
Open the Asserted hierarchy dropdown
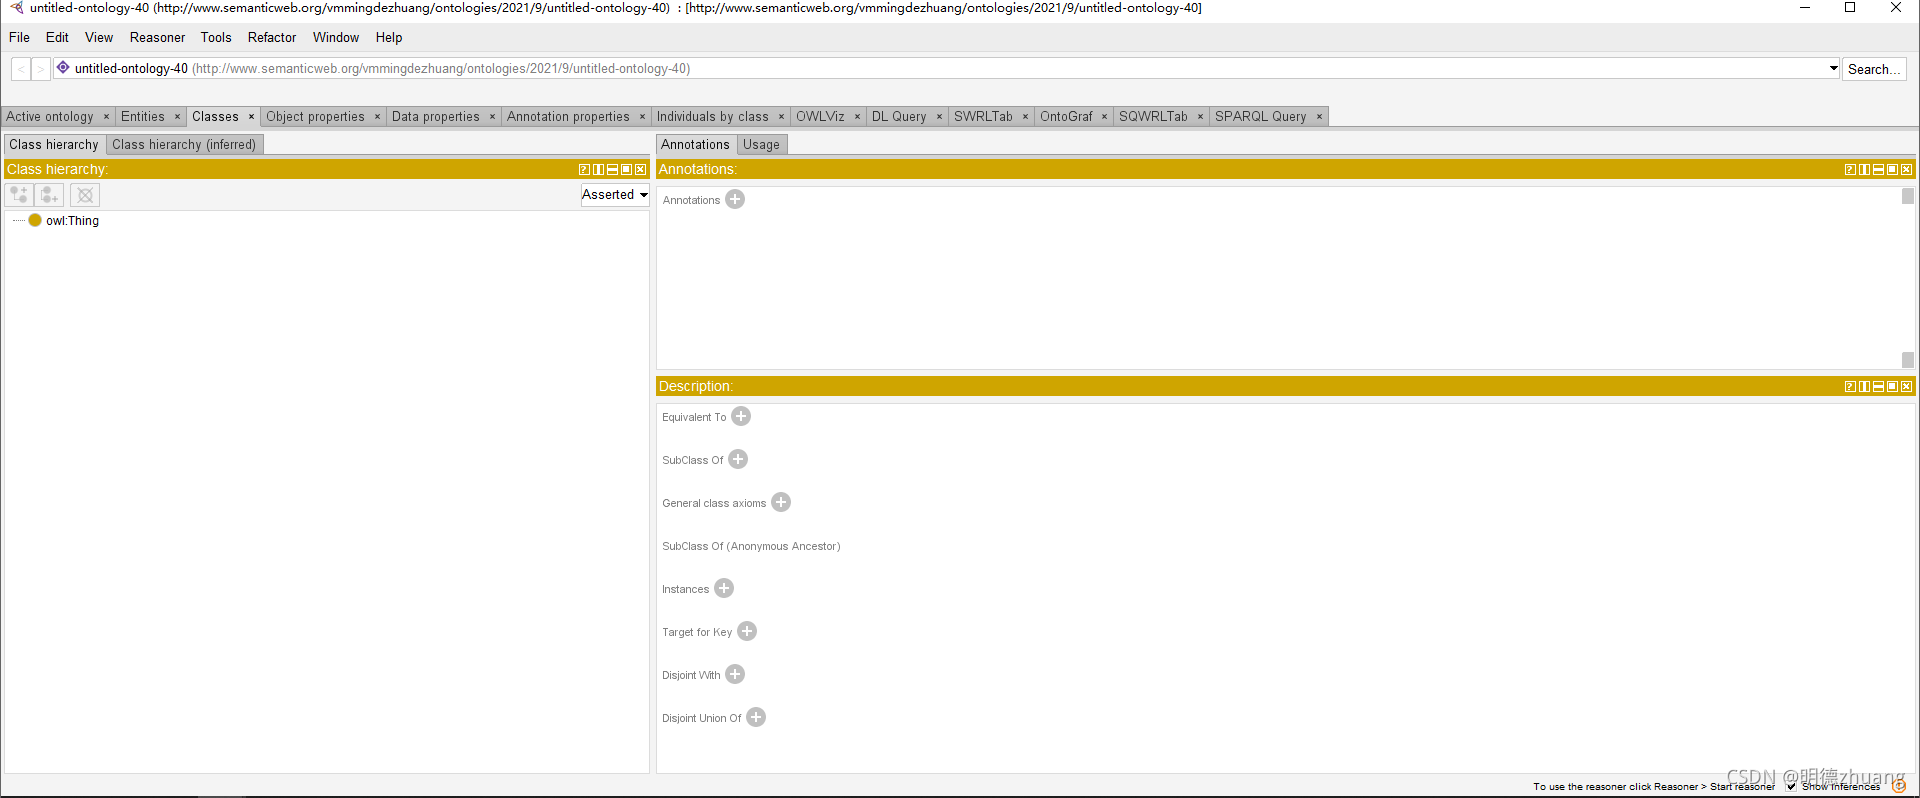pos(615,195)
